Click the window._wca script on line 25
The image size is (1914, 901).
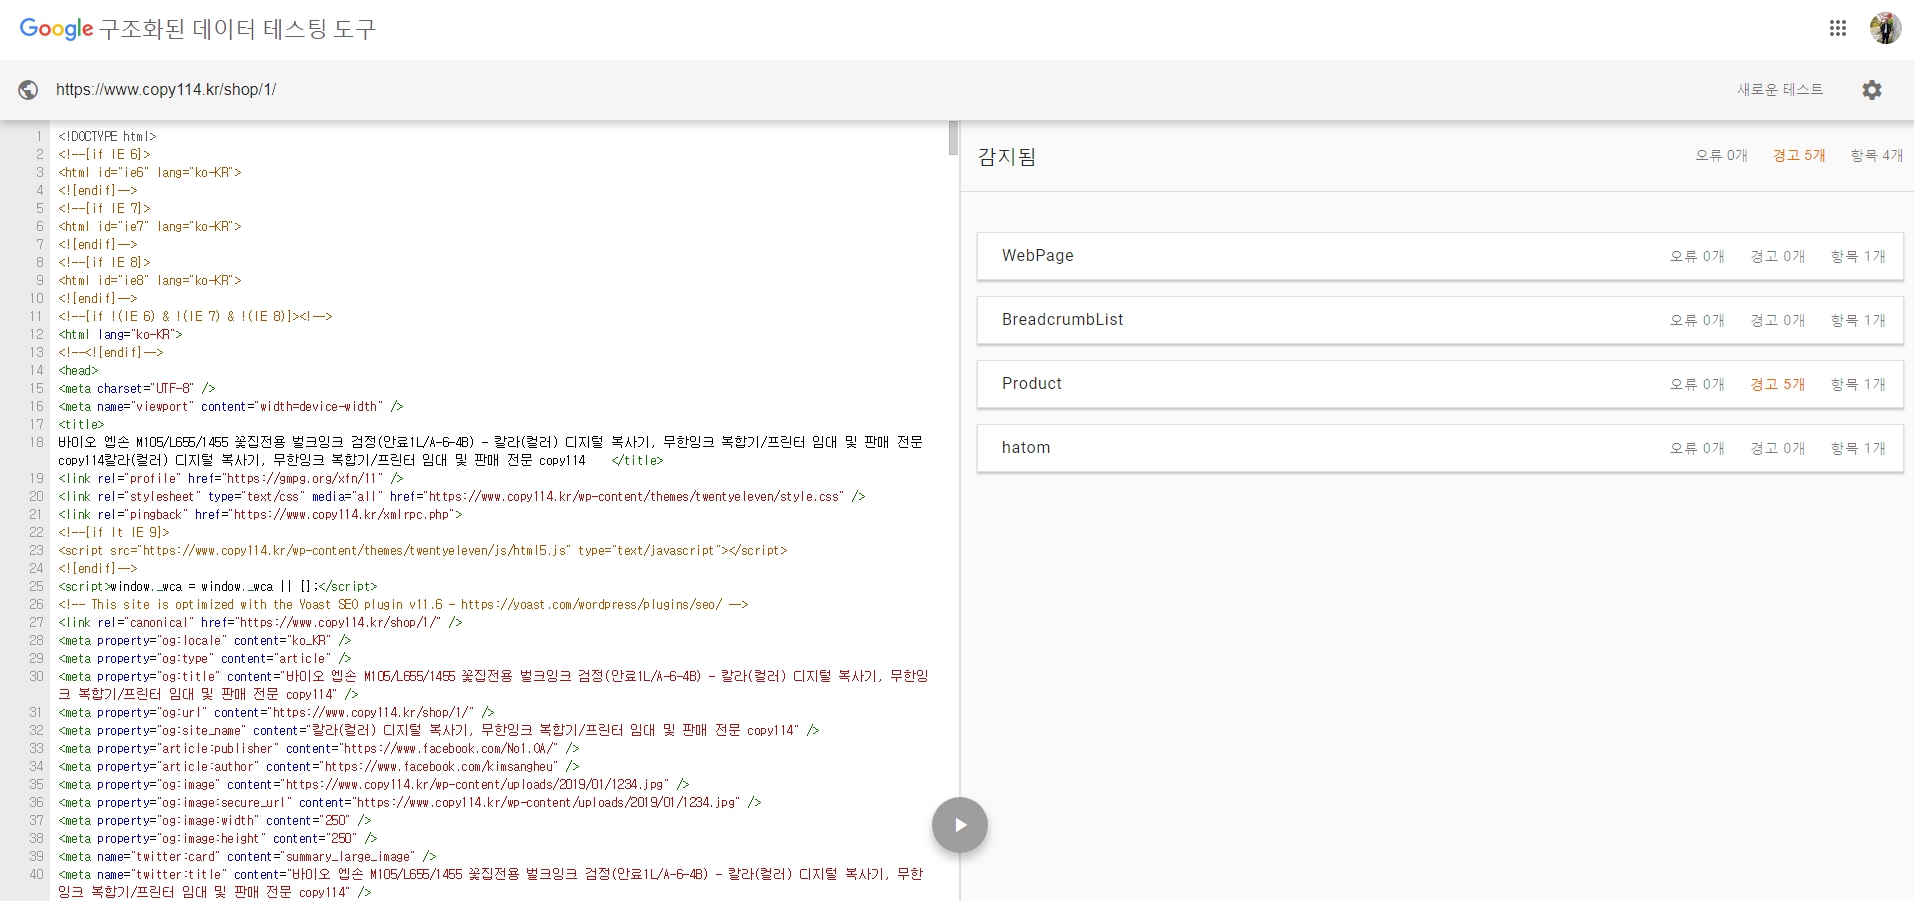tap(217, 586)
